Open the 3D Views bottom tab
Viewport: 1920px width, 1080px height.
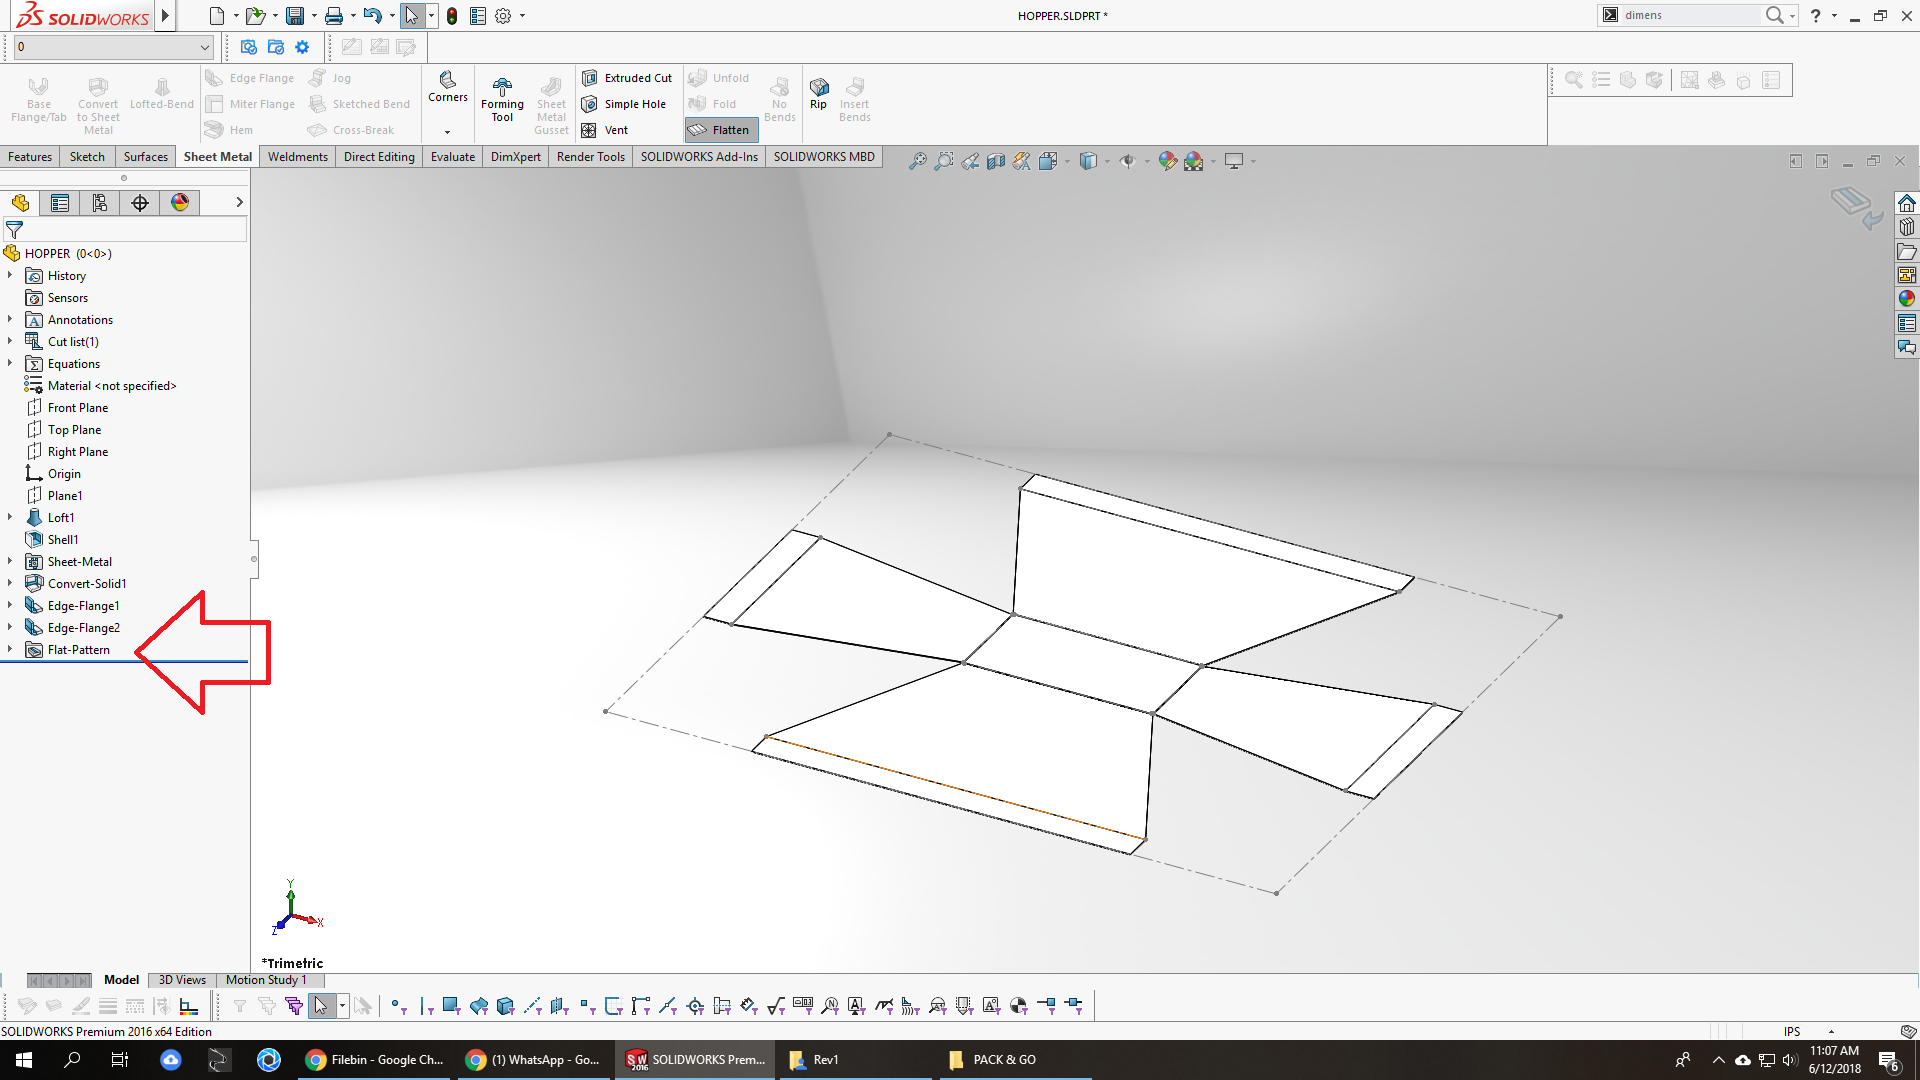coord(182,980)
